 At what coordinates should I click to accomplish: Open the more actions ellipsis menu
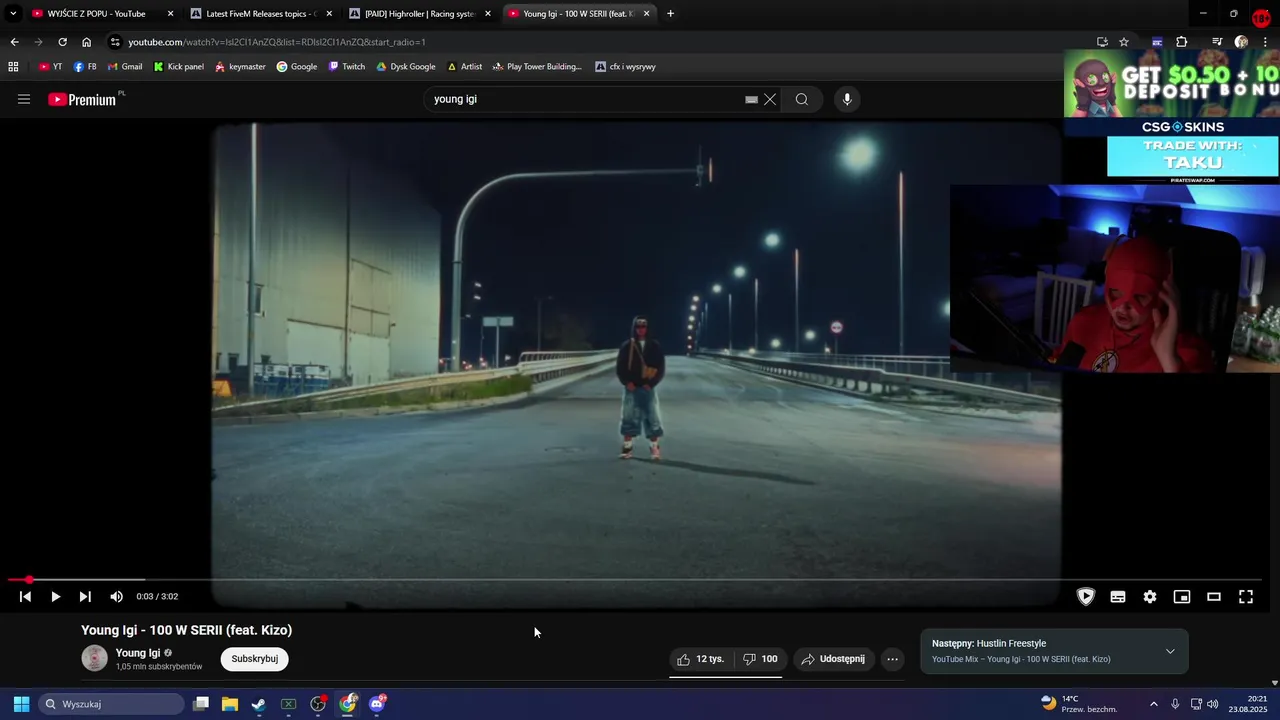coord(893,659)
